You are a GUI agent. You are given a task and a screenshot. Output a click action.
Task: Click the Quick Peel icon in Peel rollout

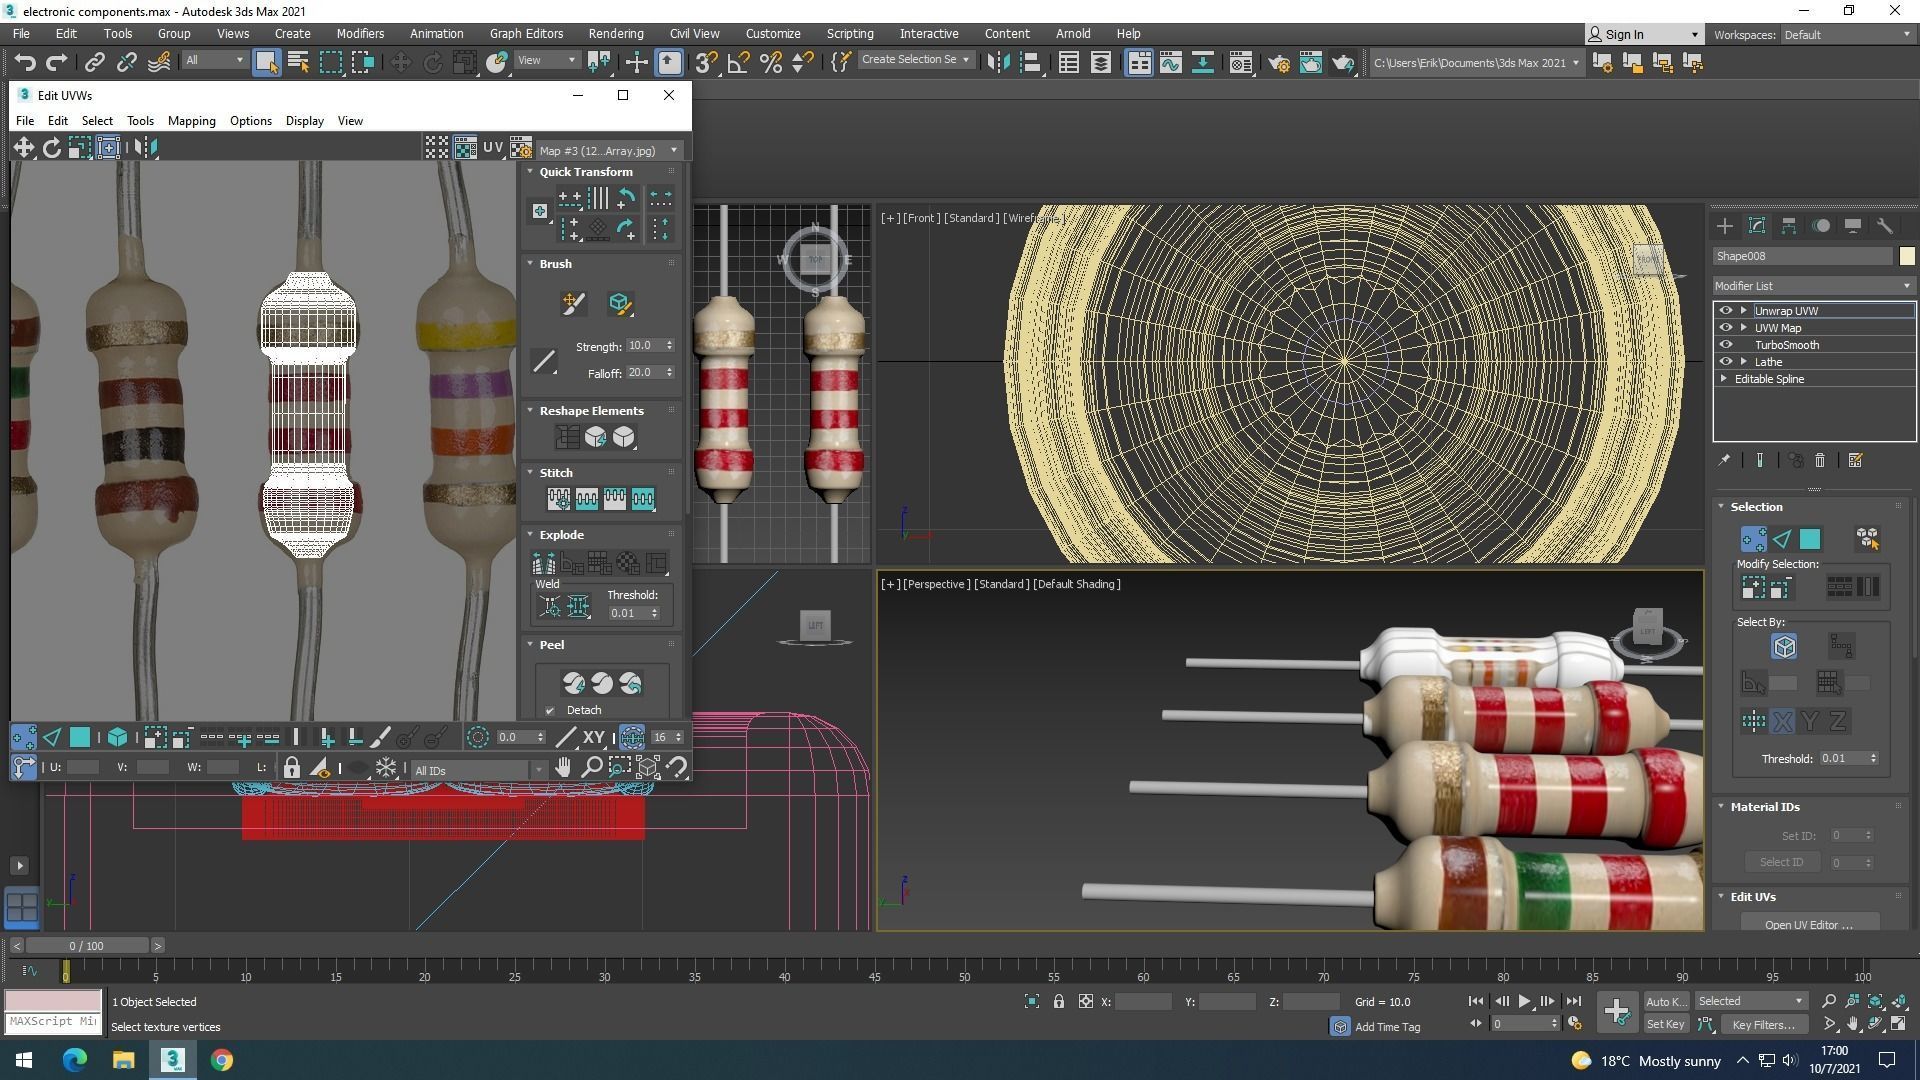click(573, 683)
